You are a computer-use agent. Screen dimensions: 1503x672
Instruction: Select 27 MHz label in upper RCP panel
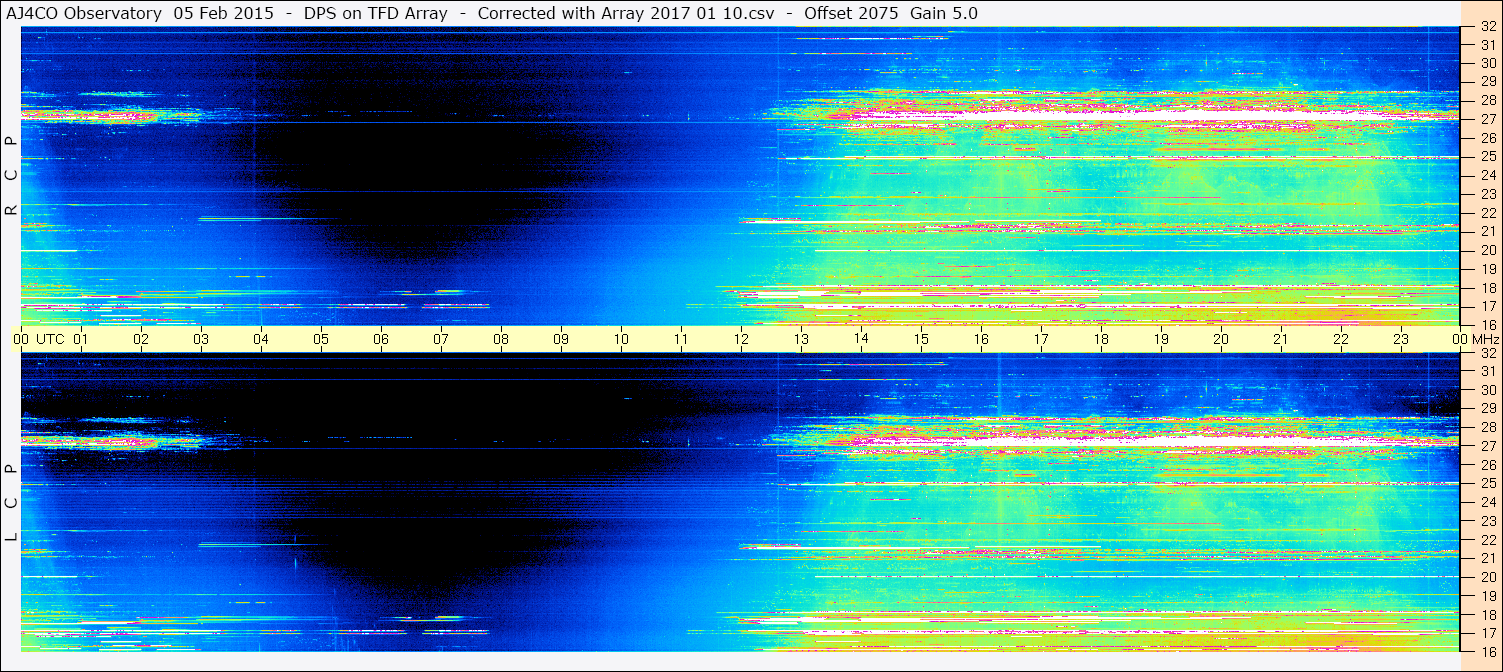click(1487, 119)
